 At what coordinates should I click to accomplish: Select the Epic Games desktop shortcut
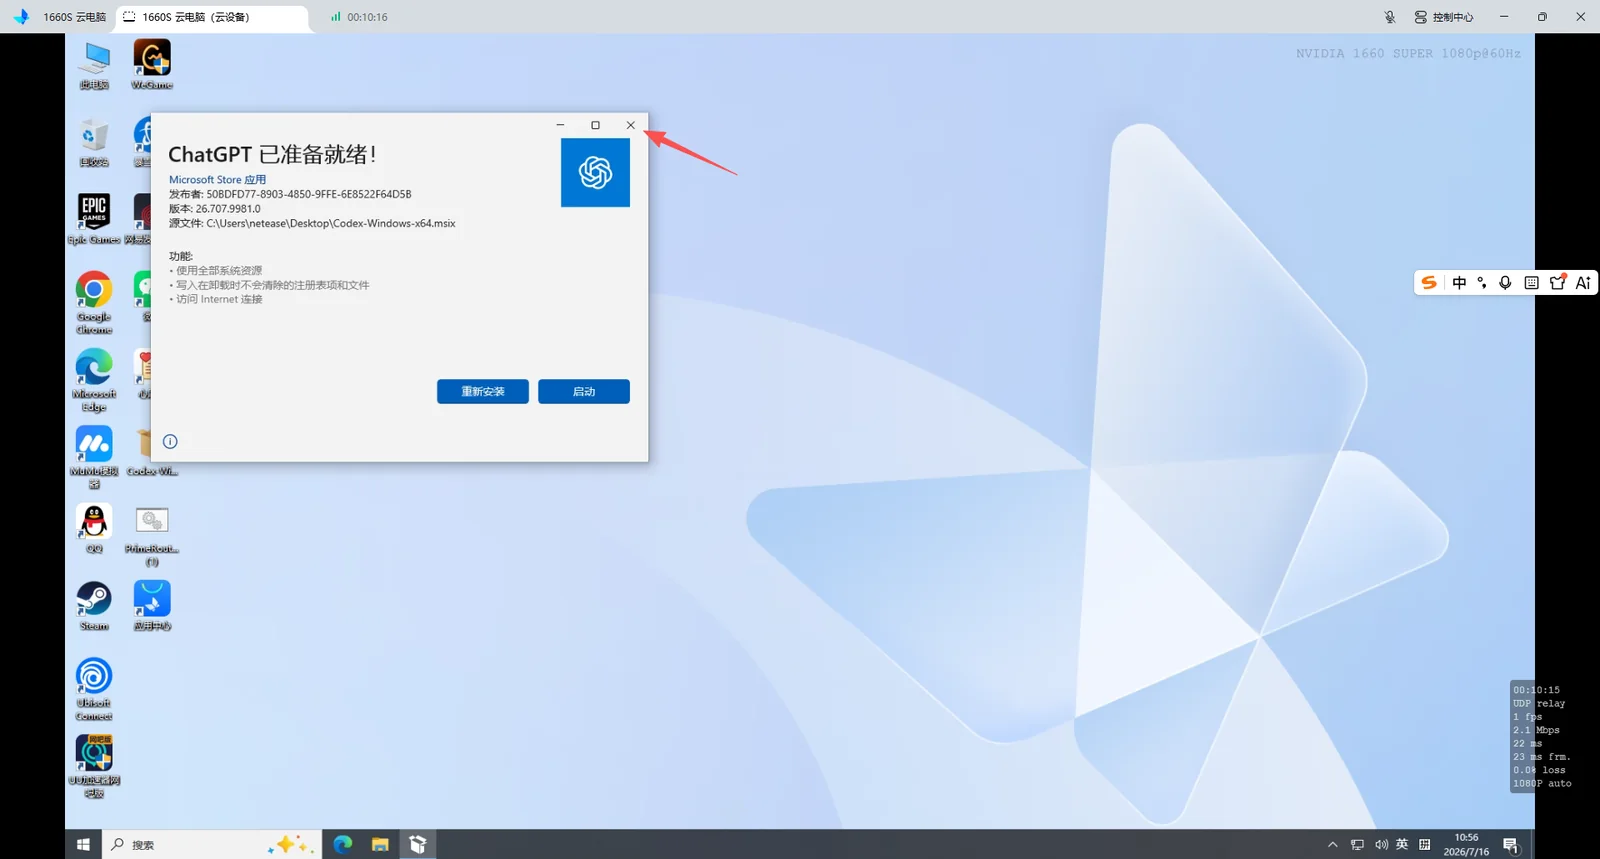[94, 220]
